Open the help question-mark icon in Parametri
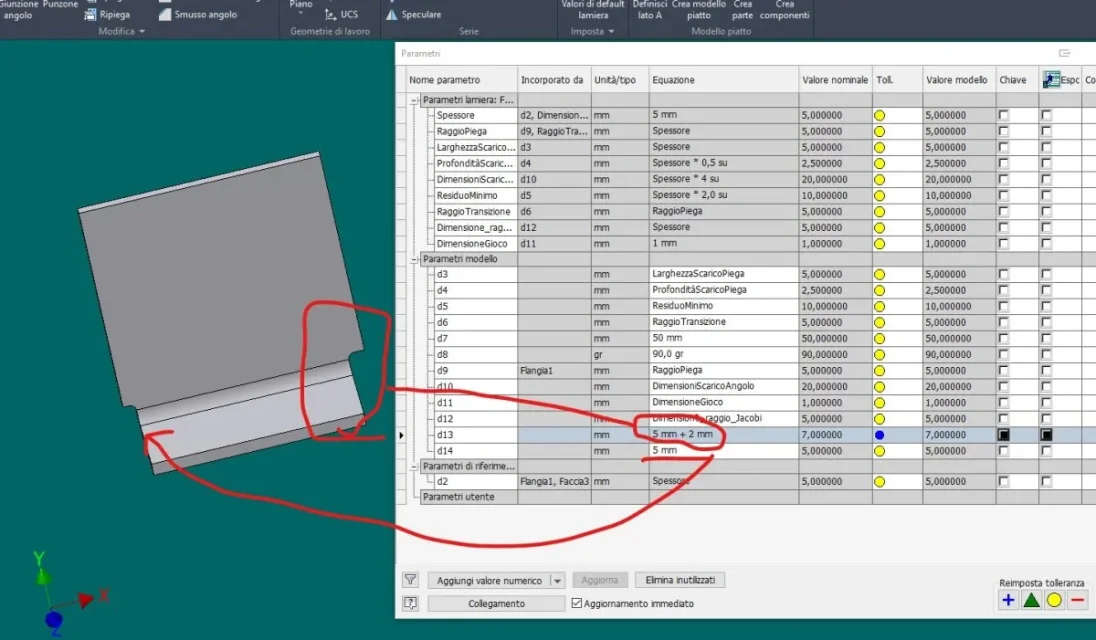 click(410, 603)
